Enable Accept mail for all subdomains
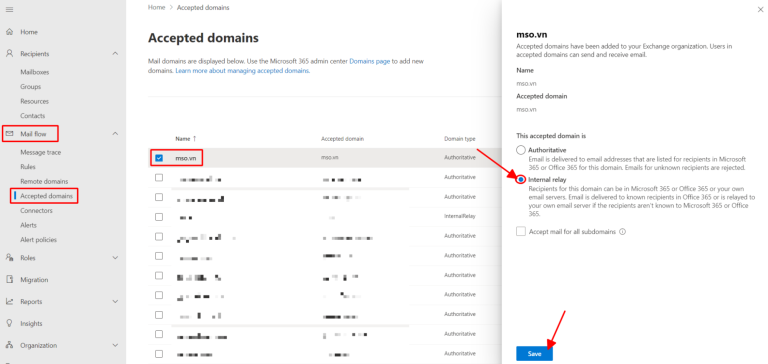 tap(521, 231)
